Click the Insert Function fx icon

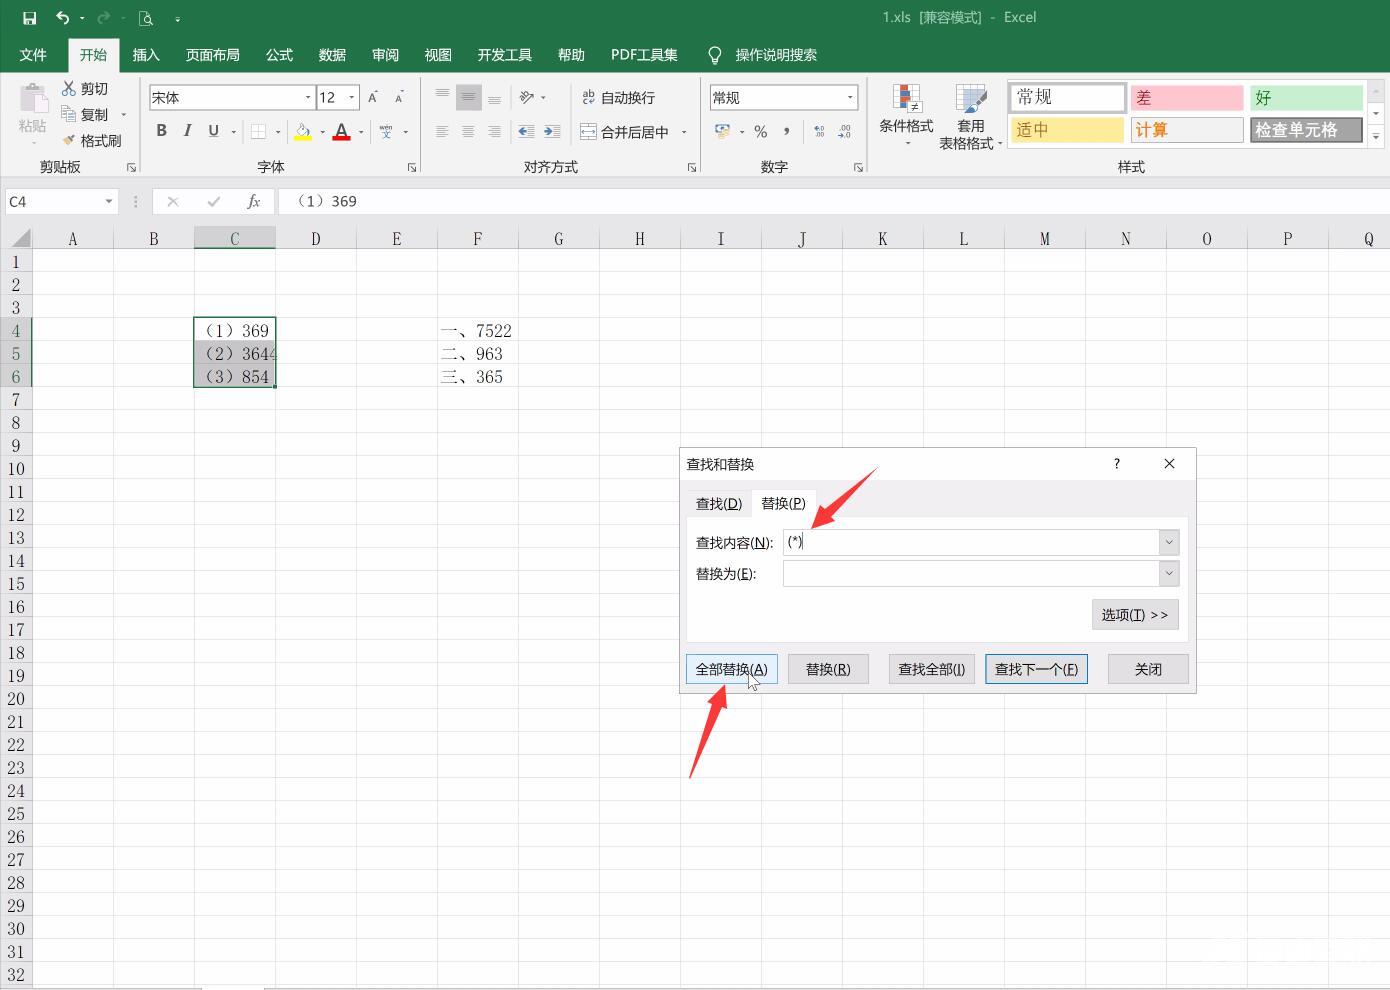(254, 202)
